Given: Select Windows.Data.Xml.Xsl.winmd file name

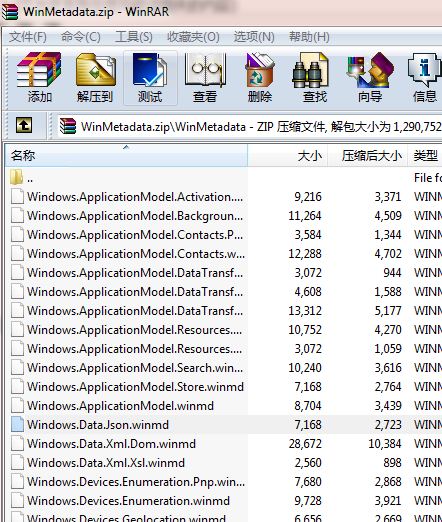Looking at the screenshot, I should (106, 463).
